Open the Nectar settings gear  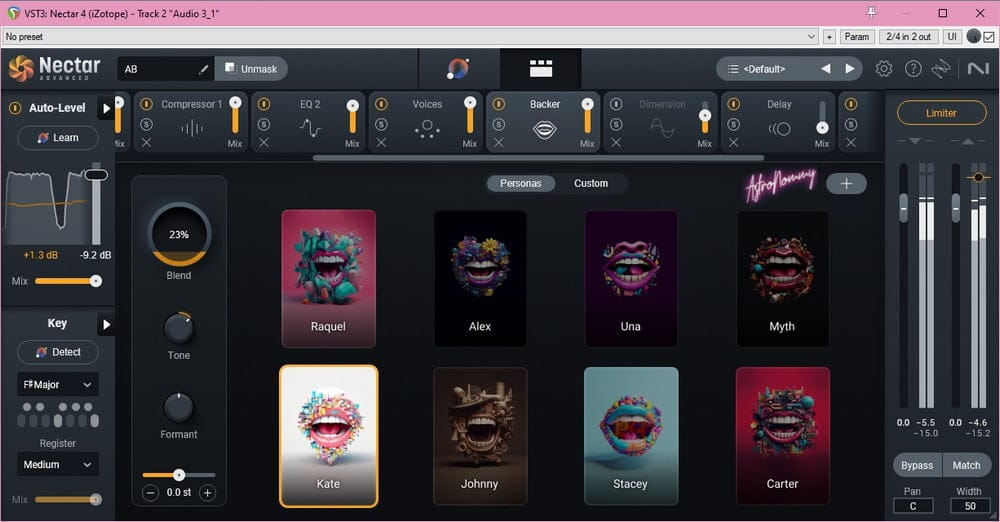(884, 69)
